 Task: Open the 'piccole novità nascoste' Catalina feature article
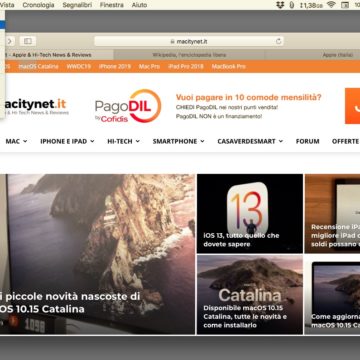[x=97, y=254]
